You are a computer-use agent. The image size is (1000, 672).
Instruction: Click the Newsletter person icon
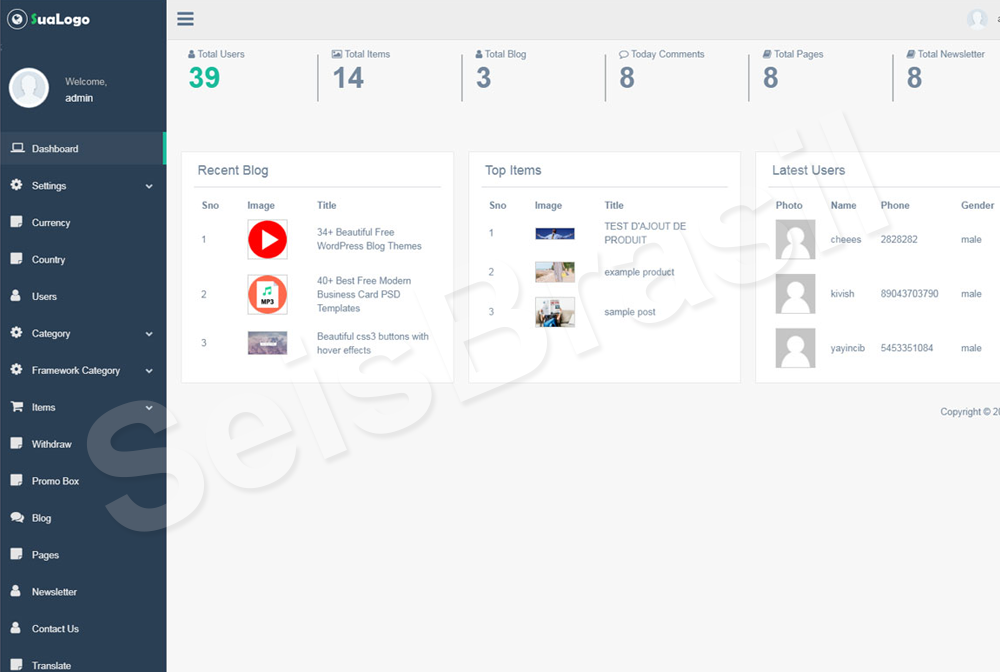pos(16,591)
